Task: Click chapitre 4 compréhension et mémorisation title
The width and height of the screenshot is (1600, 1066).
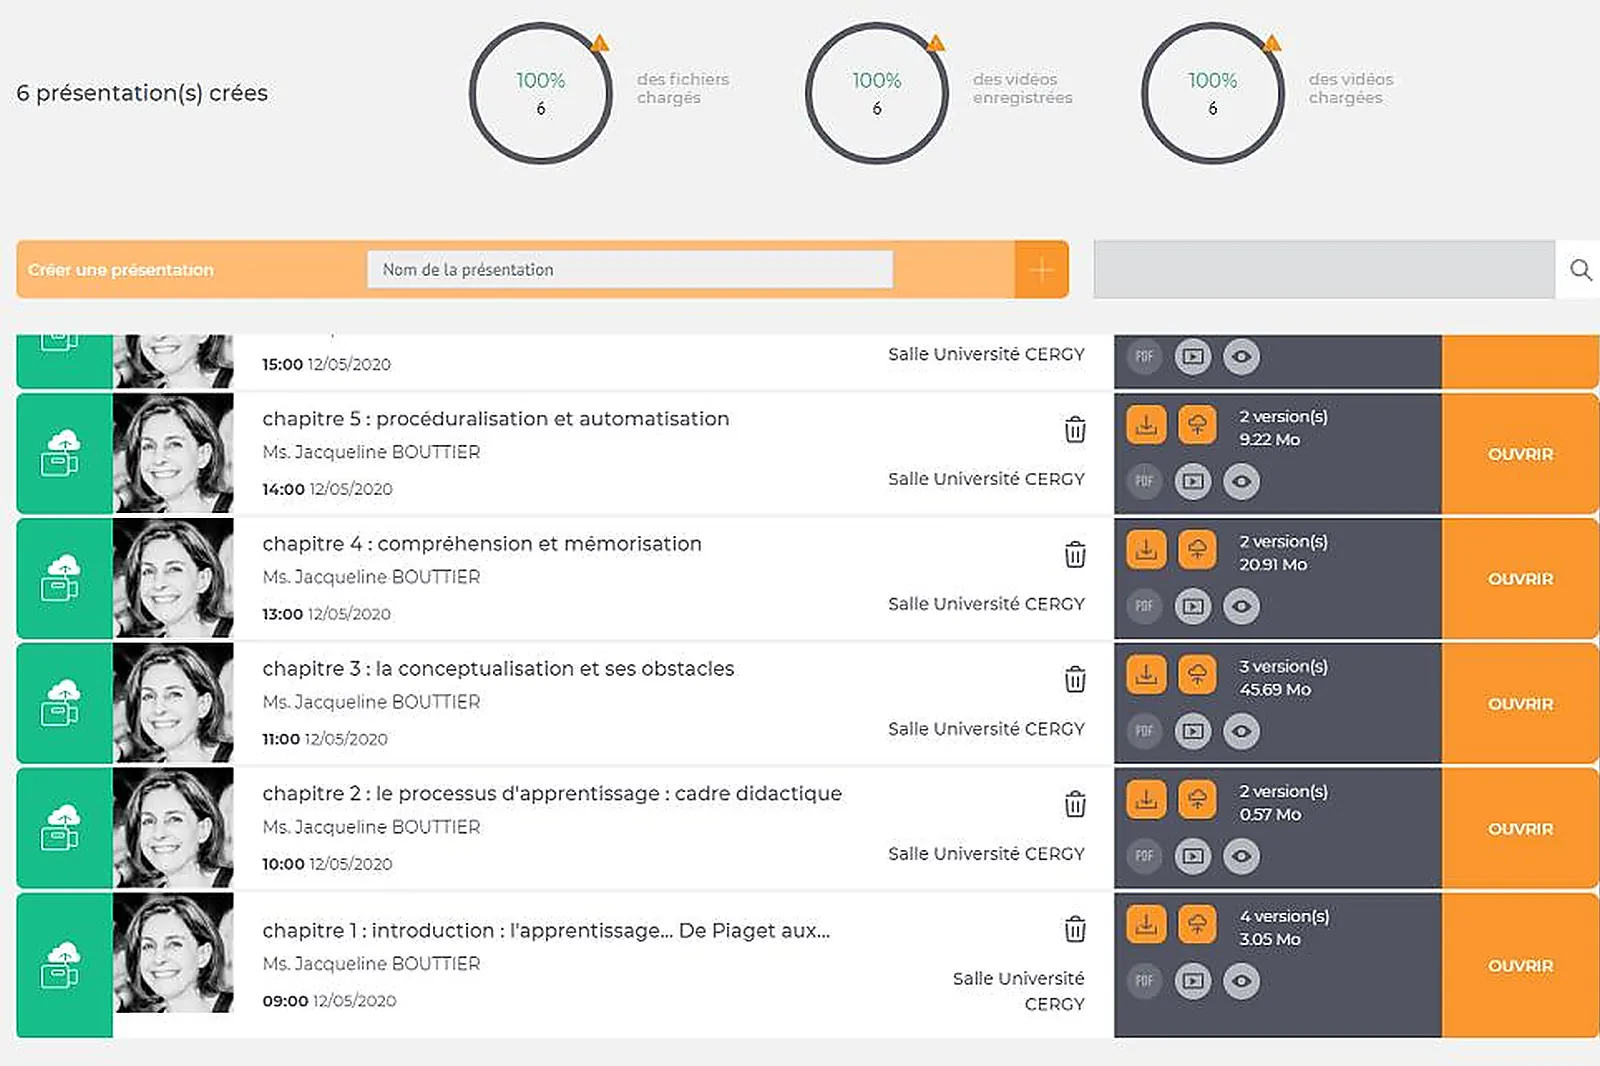Action: pos(482,544)
